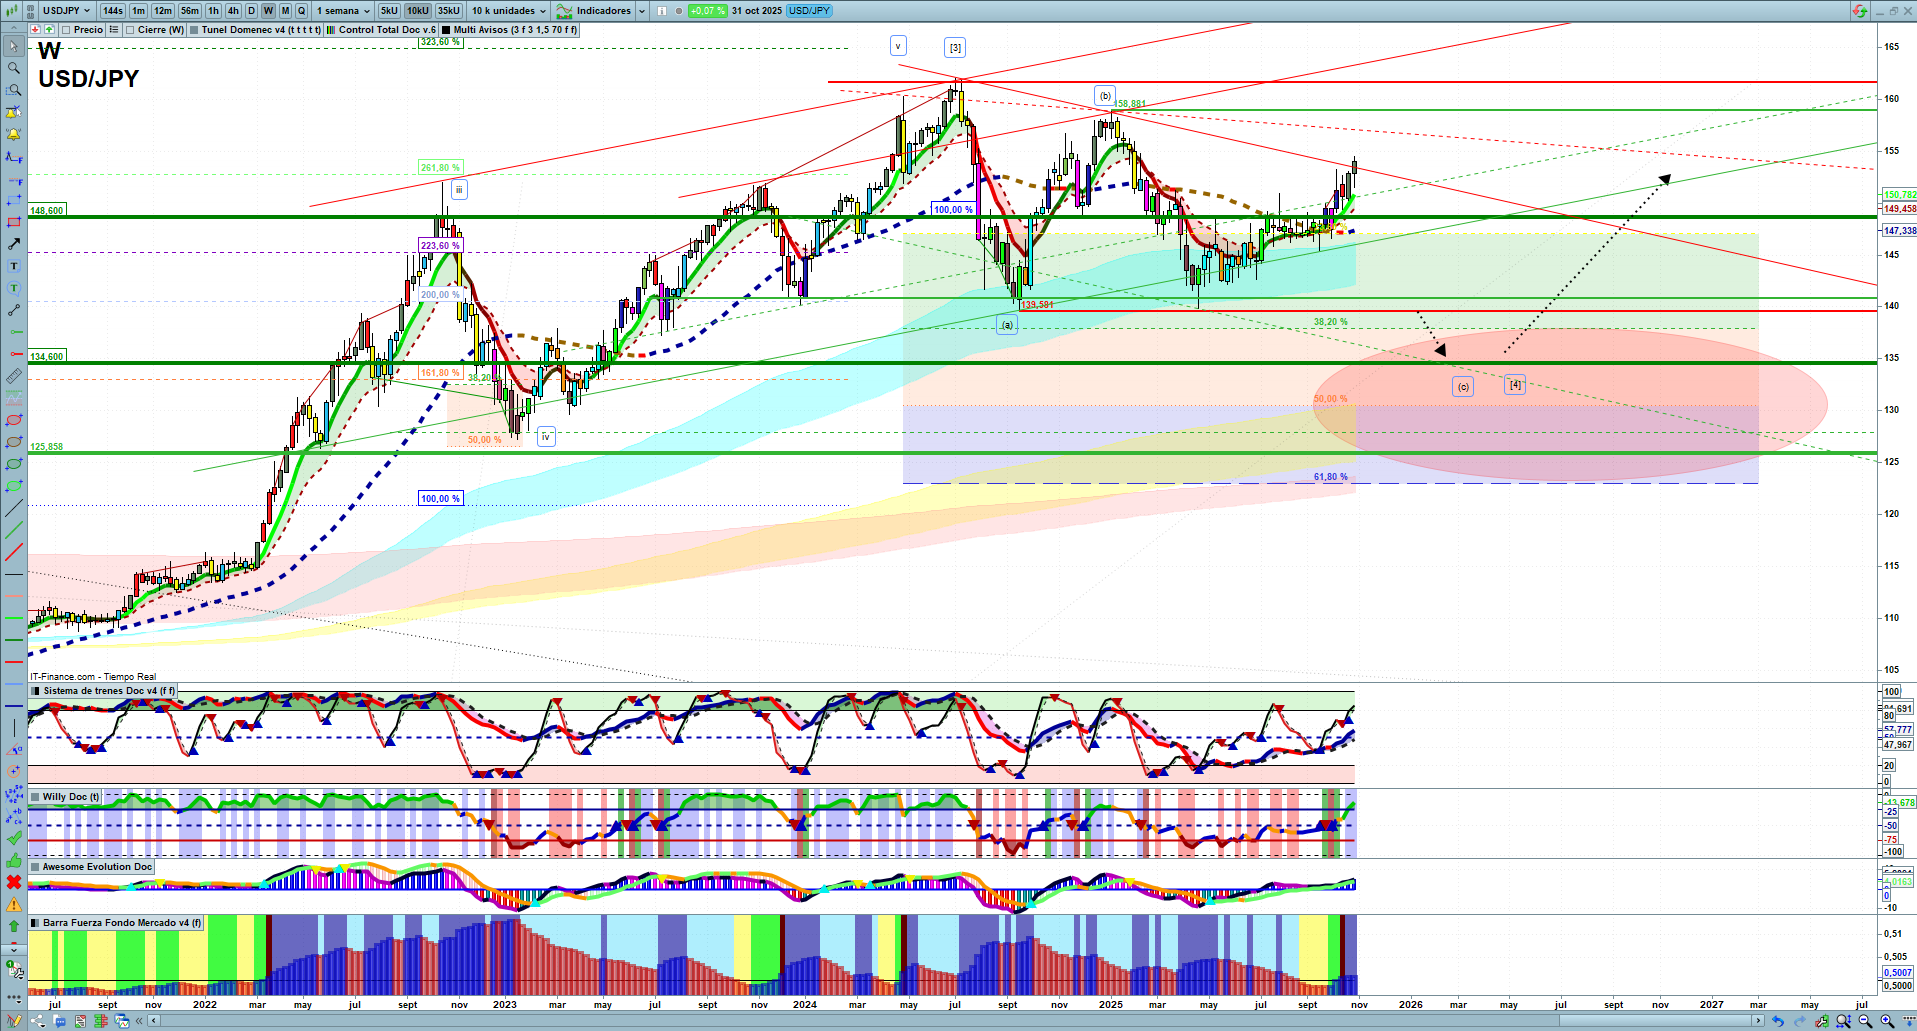Click the undo arrow in bottom bar
Viewport: 1917px width, 1031px height.
pos(1777,1021)
